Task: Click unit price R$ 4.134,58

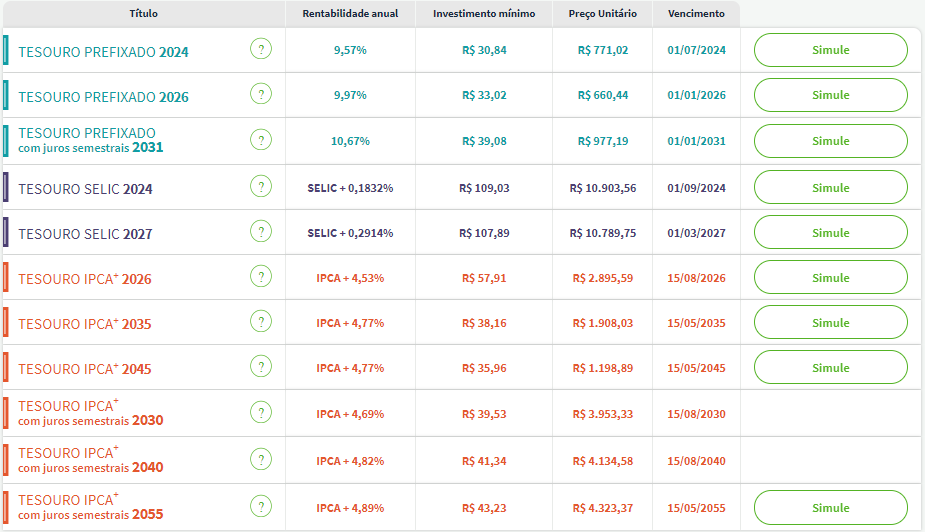Action: 603,461
